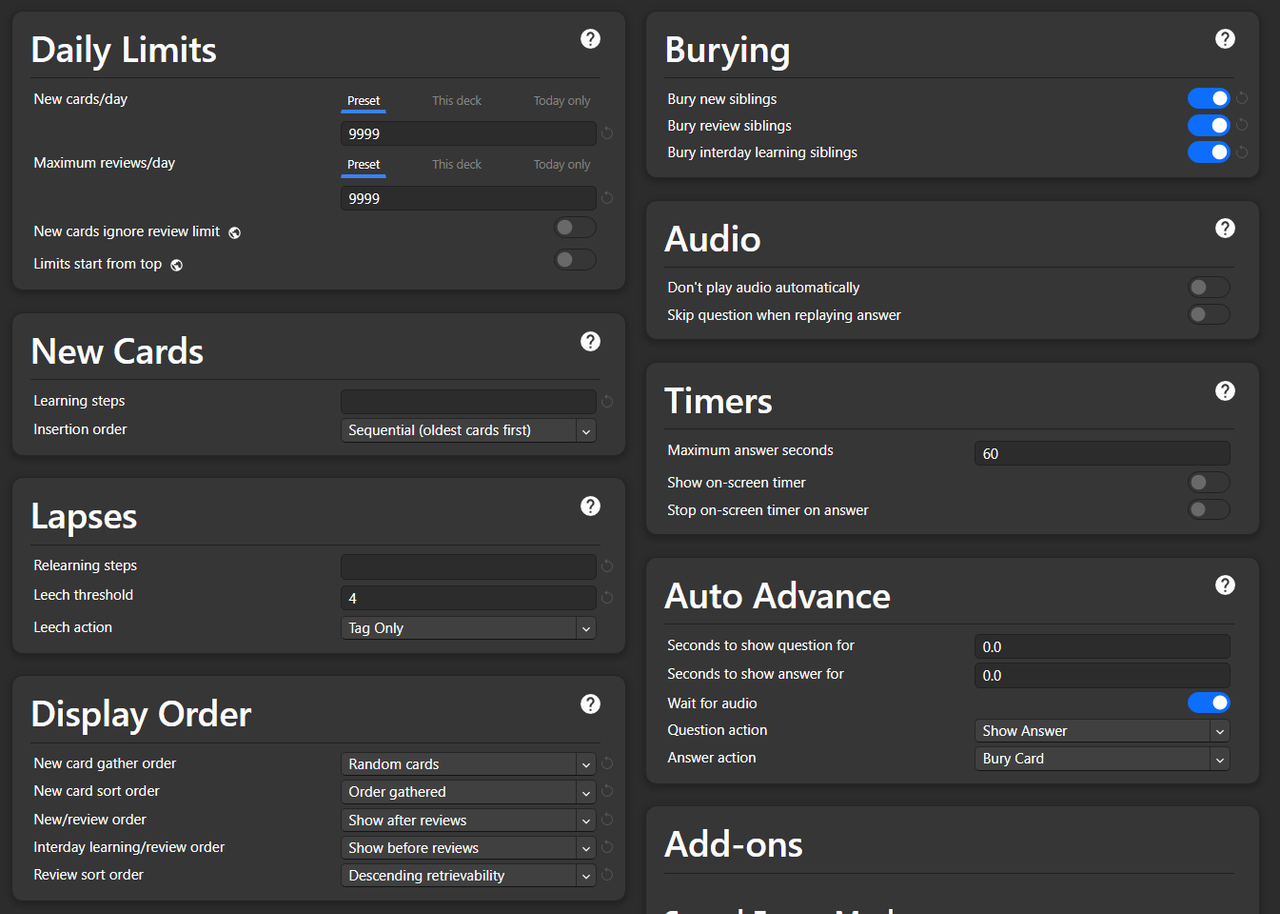Click revert icon beside Leech threshold field

click(607, 598)
